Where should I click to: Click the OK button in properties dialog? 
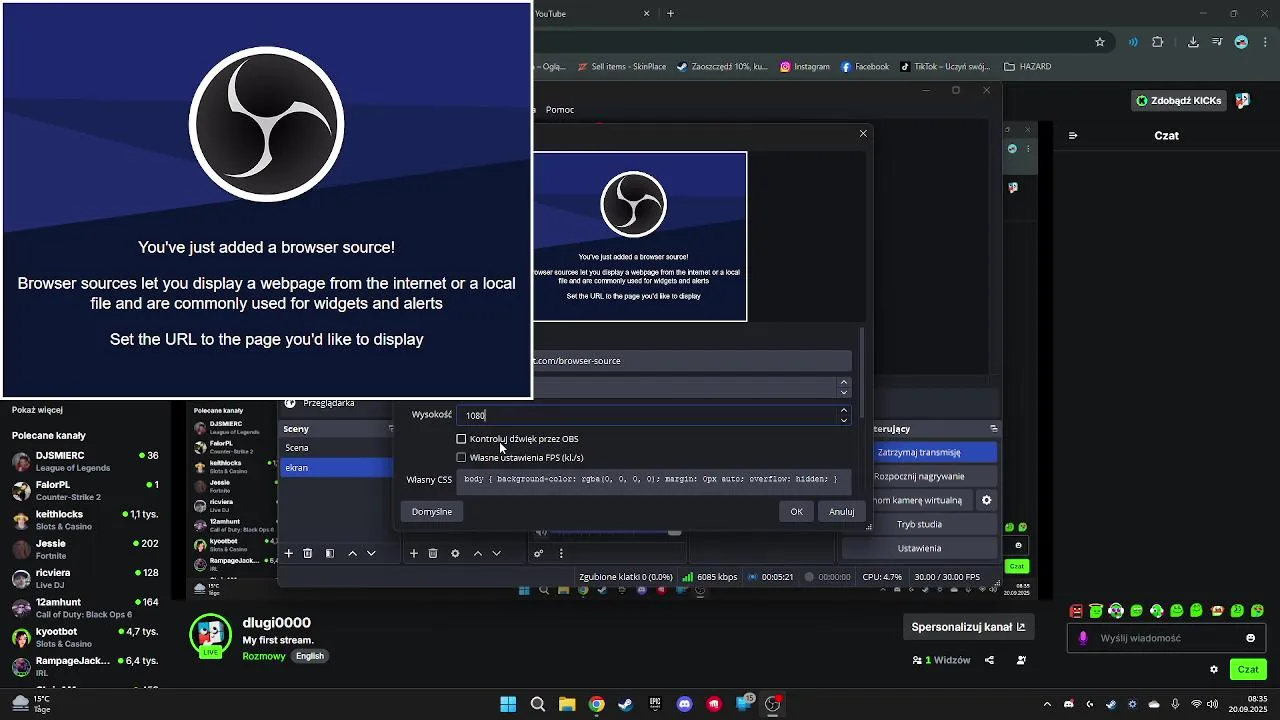[796, 512]
